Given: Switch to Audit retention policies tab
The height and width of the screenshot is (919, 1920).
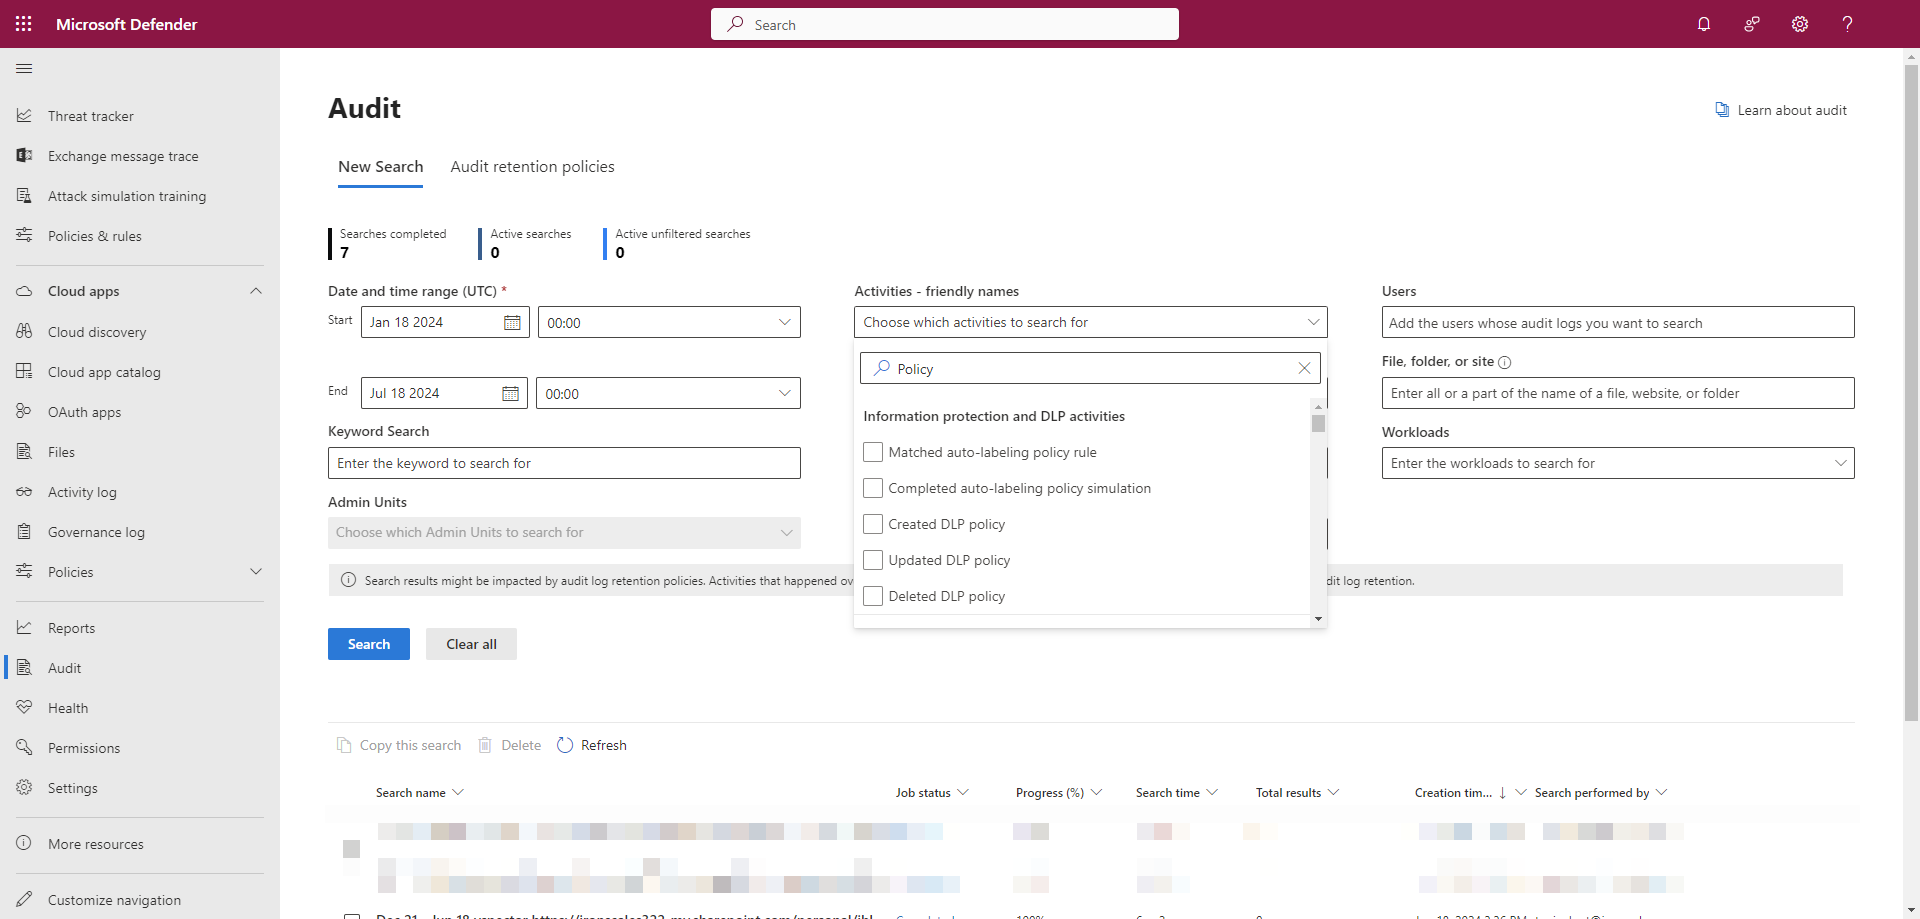Looking at the screenshot, I should (x=532, y=167).
